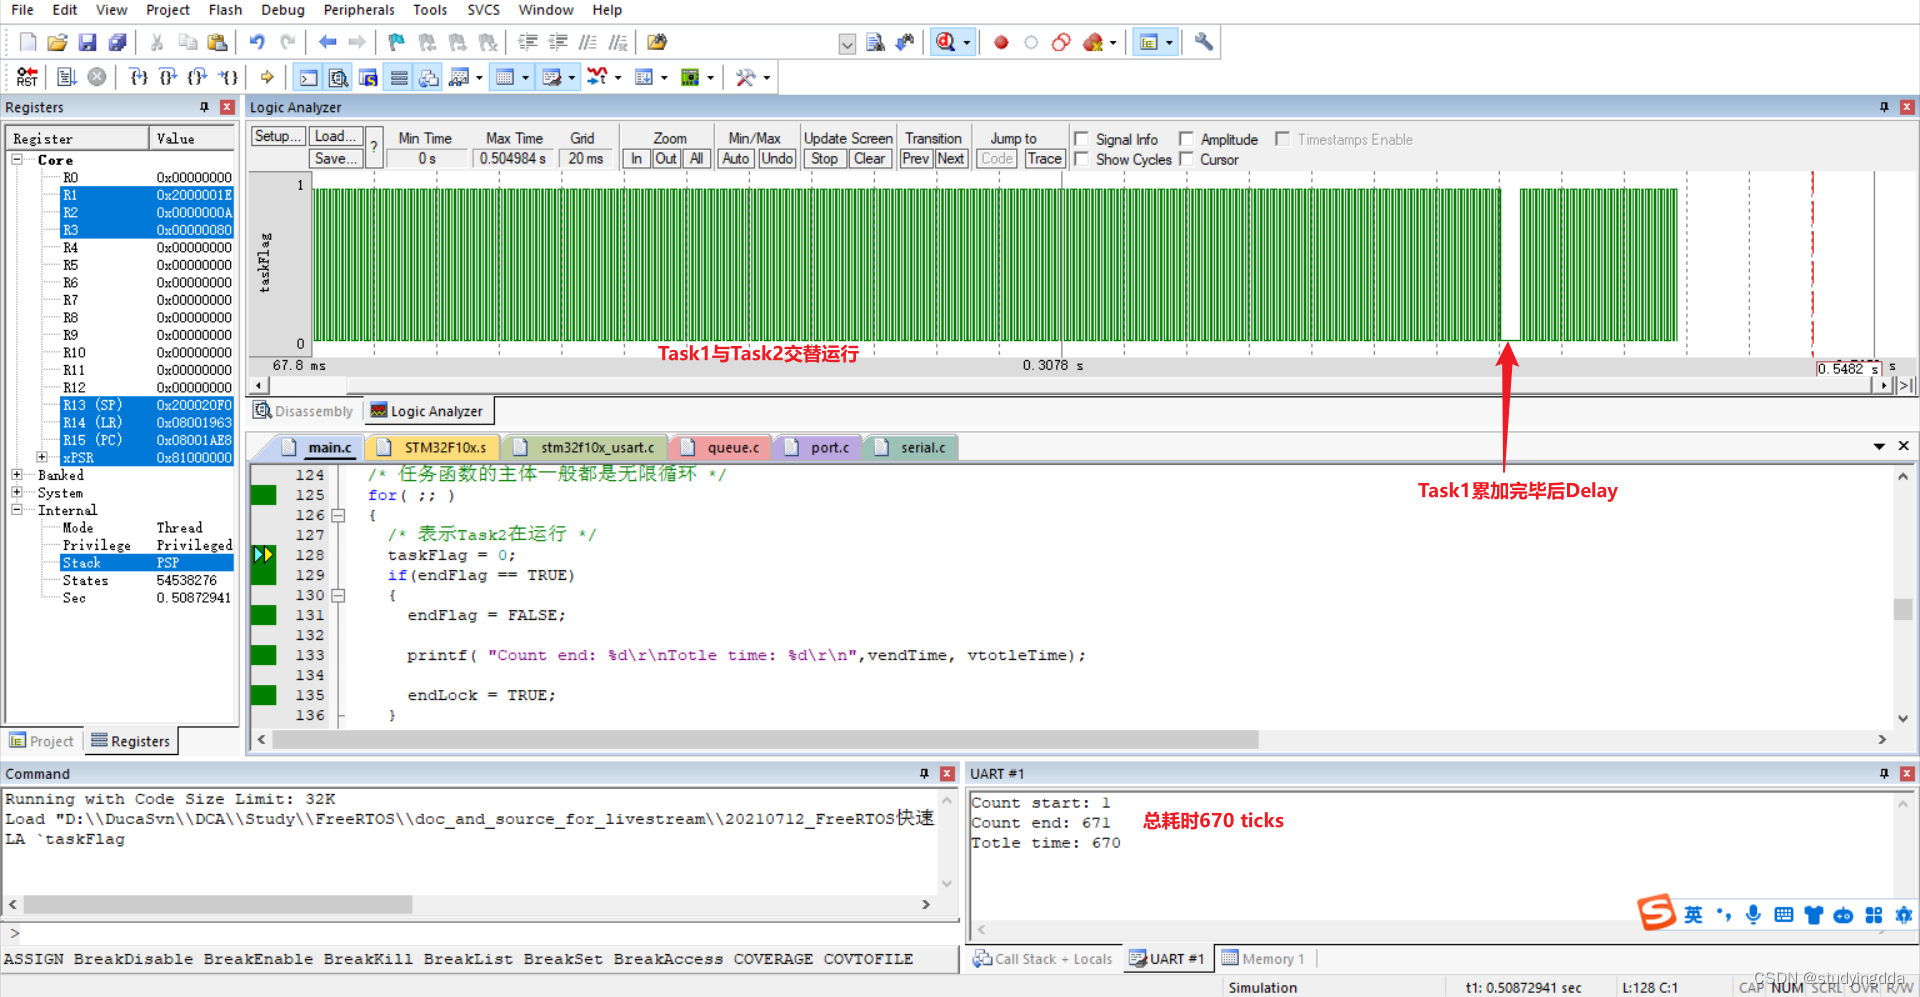Click the Run icon in the debug toolbar
The height and width of the screenshot is (997, 1920).
click(x=67, y=77)
